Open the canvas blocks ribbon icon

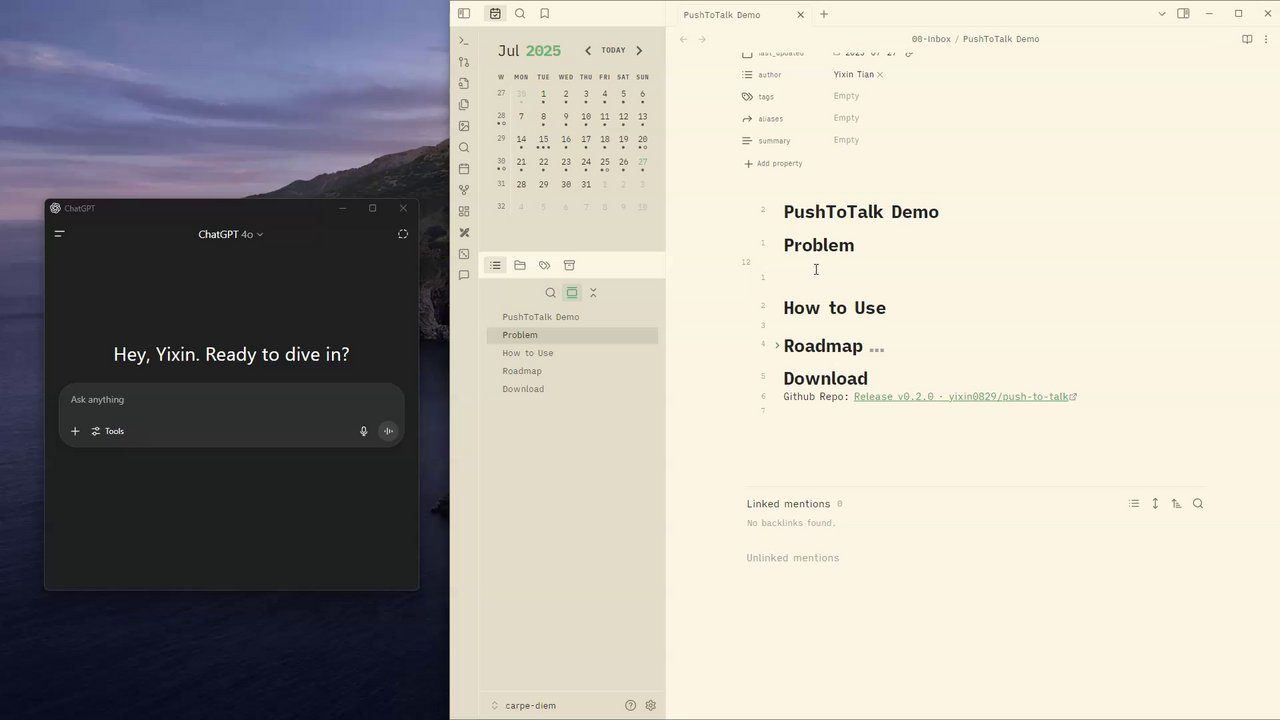click(x=464, y=212)
